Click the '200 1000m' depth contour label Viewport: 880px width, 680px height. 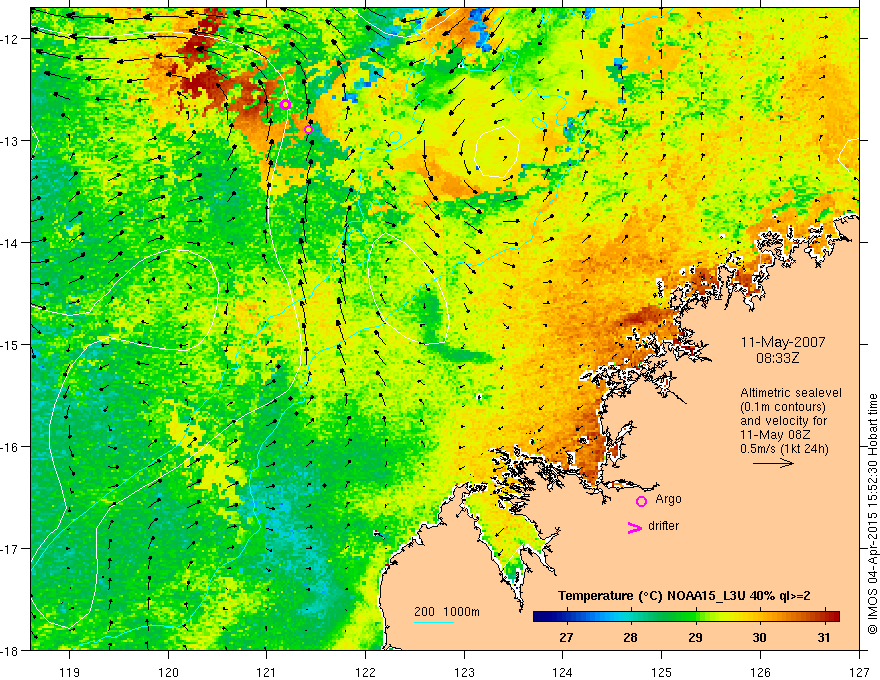447,612
